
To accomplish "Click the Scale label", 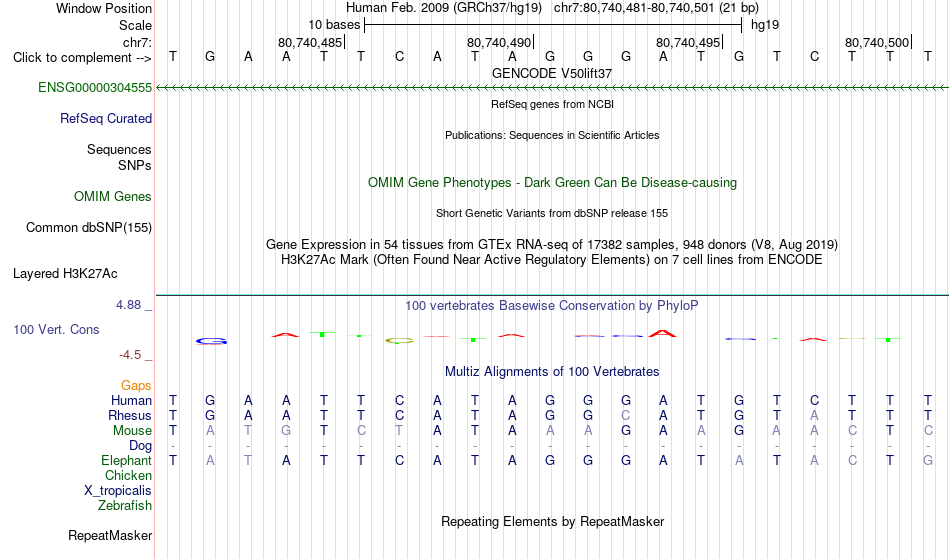I will coord(136,25).
